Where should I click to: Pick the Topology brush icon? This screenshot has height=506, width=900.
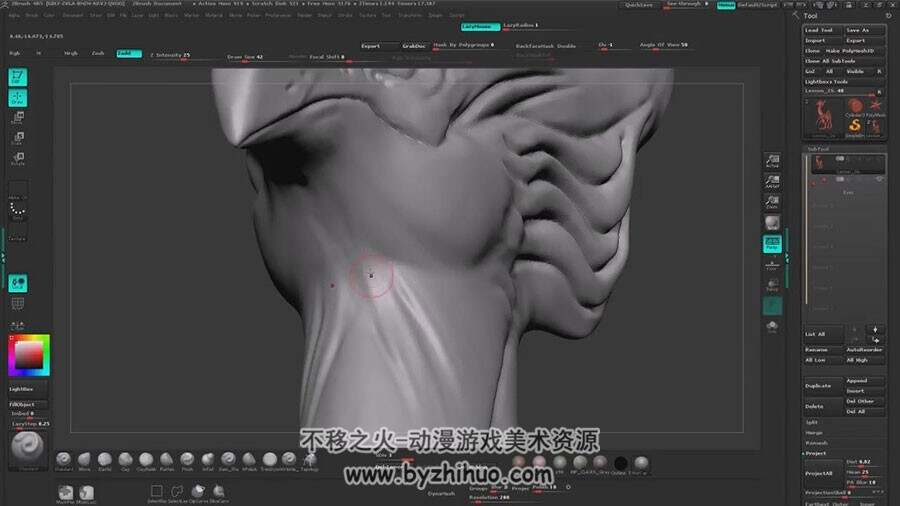tap(309, 460)
